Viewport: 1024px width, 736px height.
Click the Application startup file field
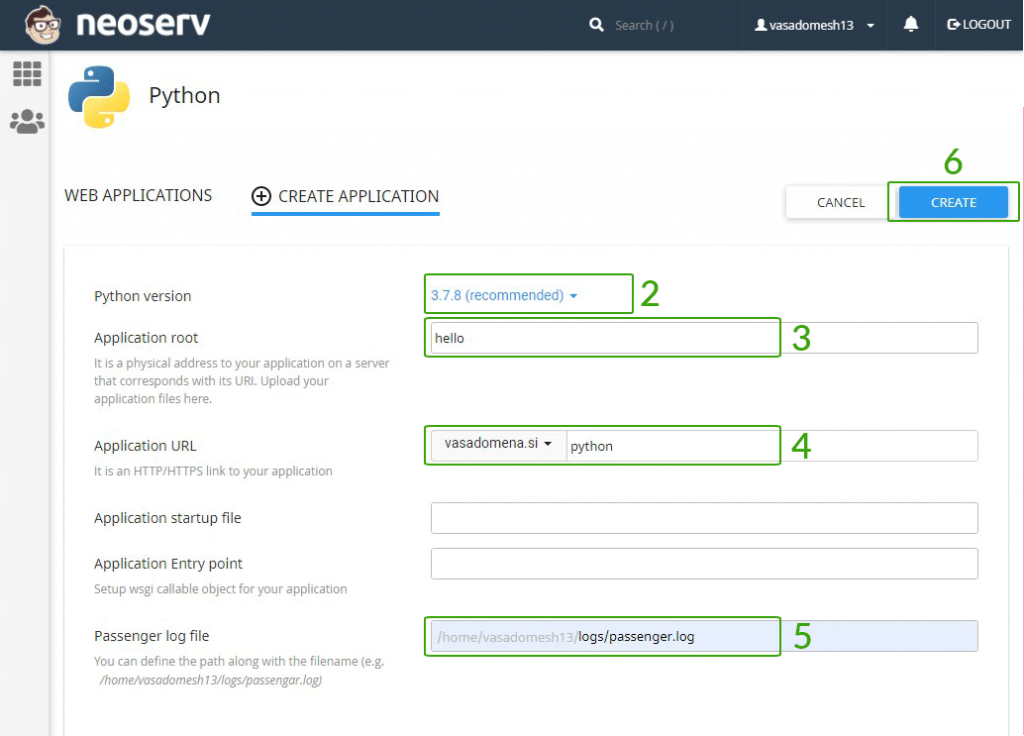click(703, 517)
